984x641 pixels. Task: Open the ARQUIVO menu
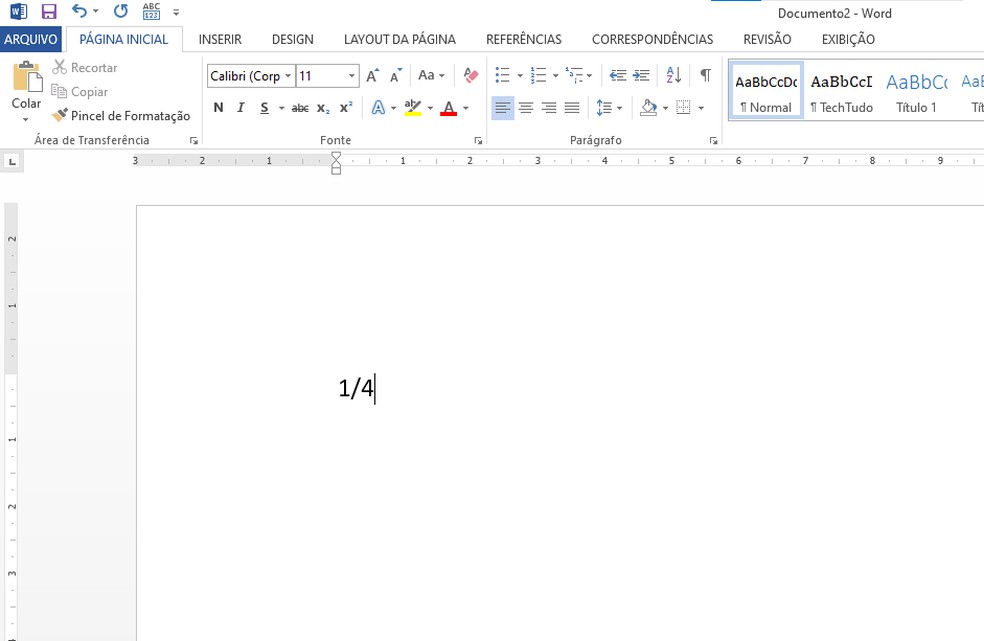coord(31,39)
